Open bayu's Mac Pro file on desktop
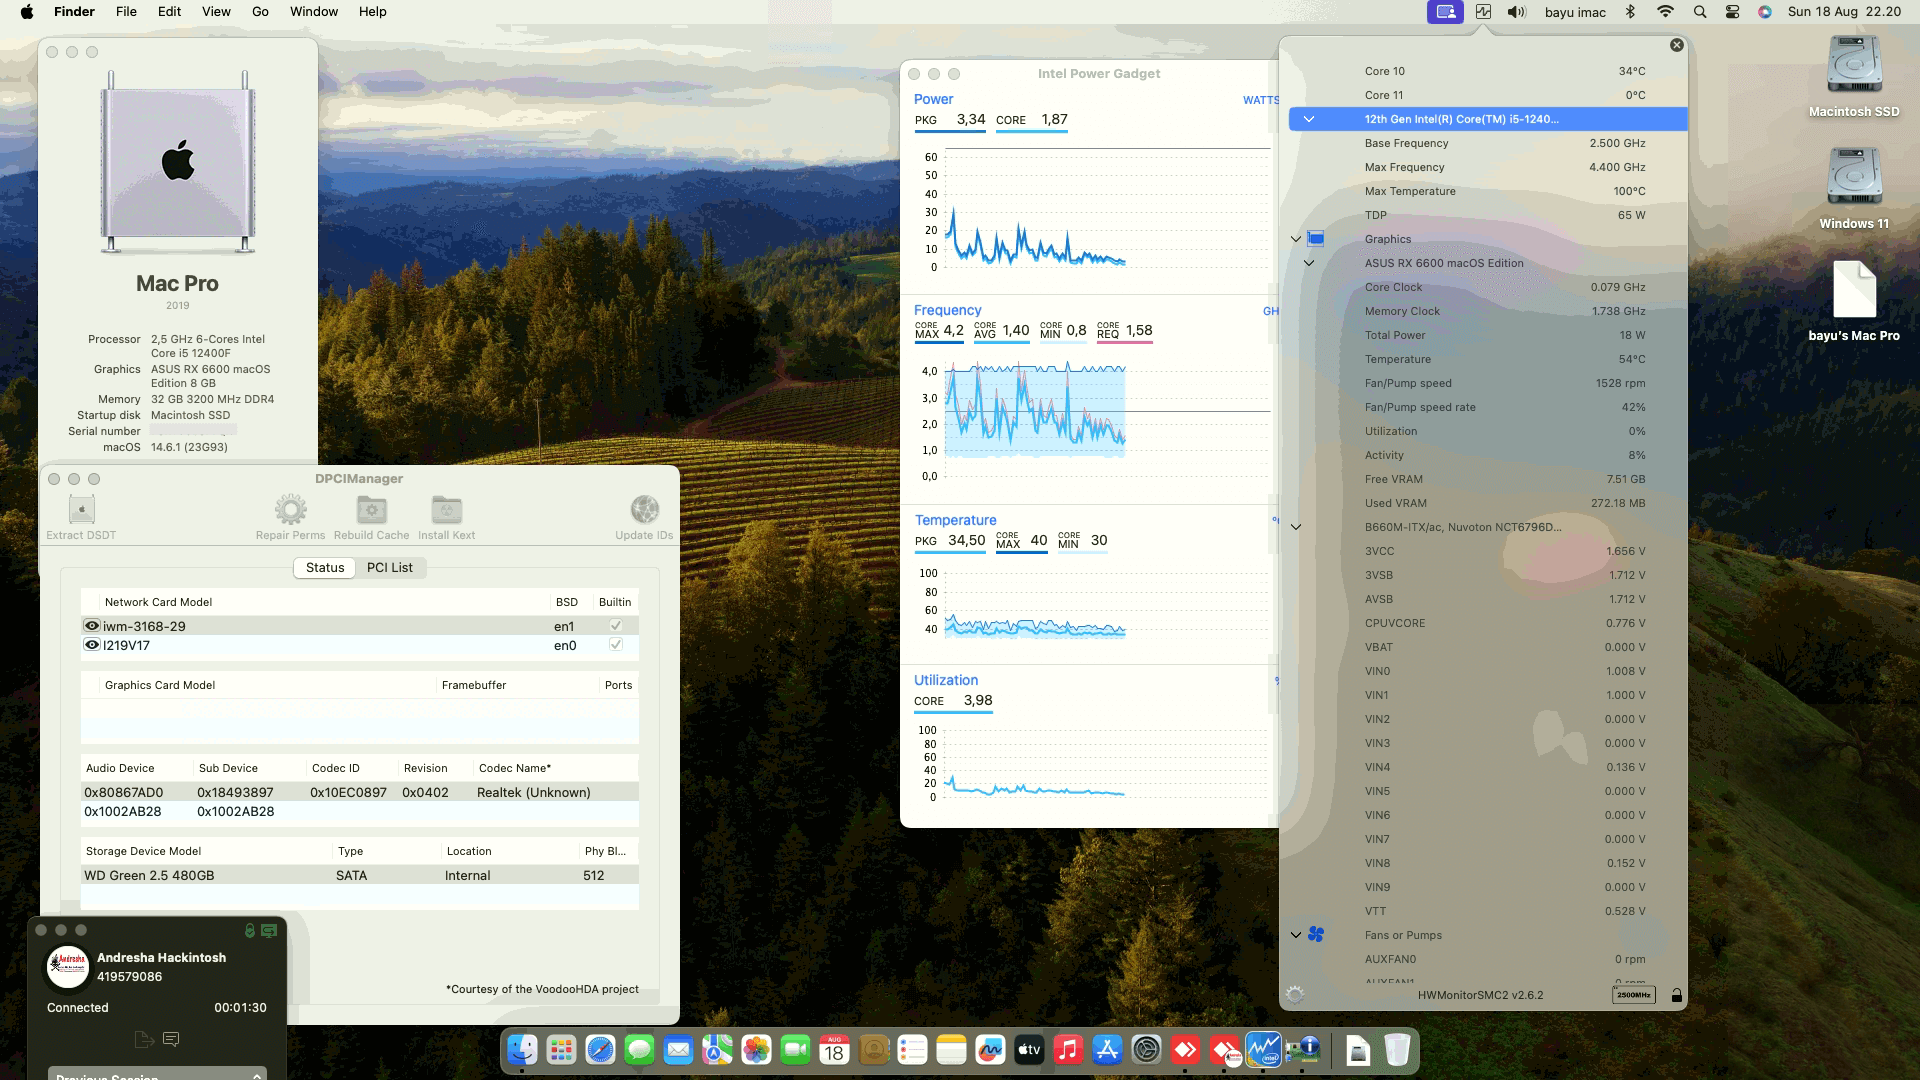1920x1080 pixels. coord(1854,301)
